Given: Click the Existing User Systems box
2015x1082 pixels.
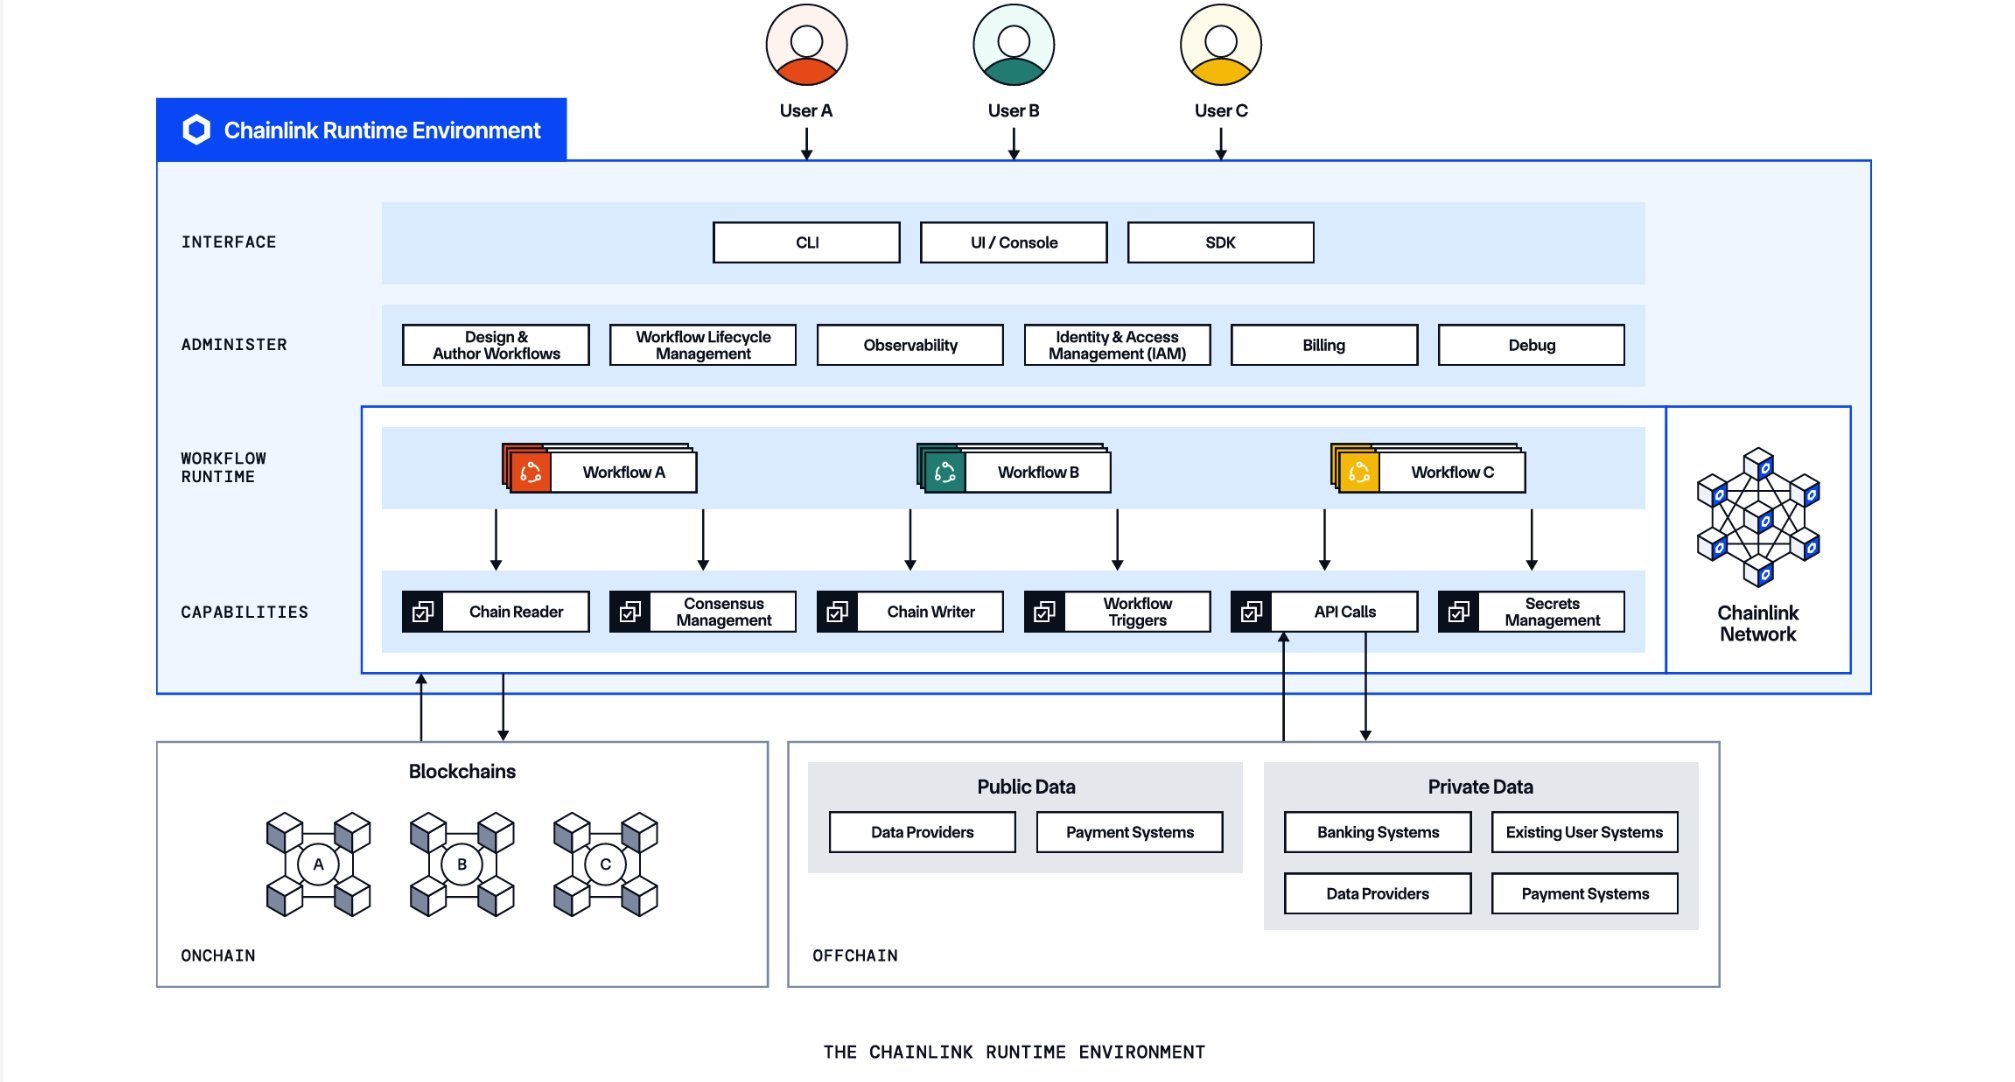Looking at the screenshot, I should tap(1584, 832).
